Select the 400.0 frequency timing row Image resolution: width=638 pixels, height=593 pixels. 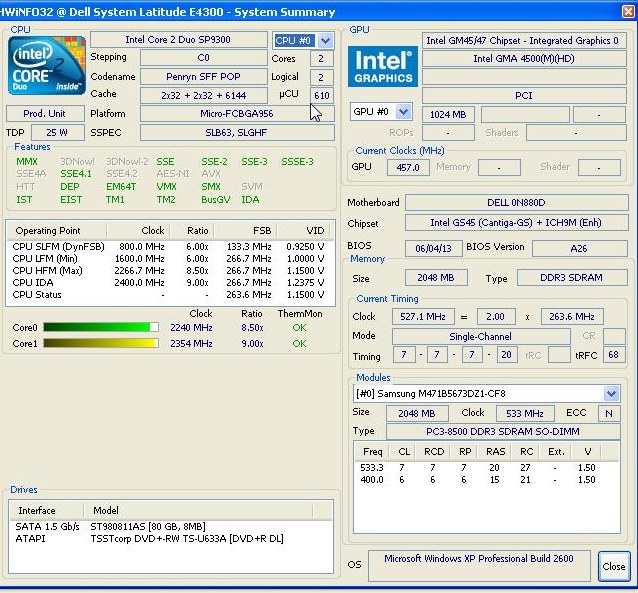point(486,480)
